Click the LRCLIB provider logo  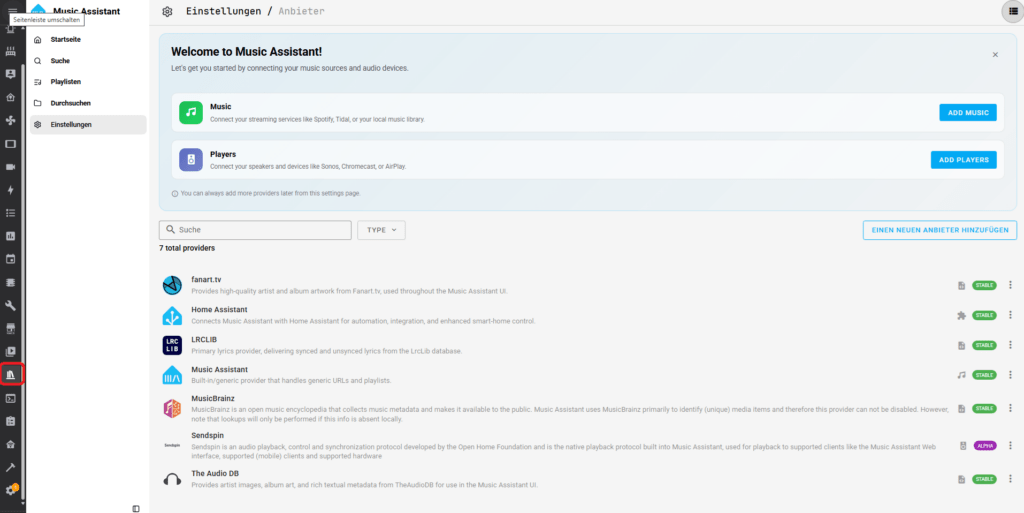coord(172,345)
